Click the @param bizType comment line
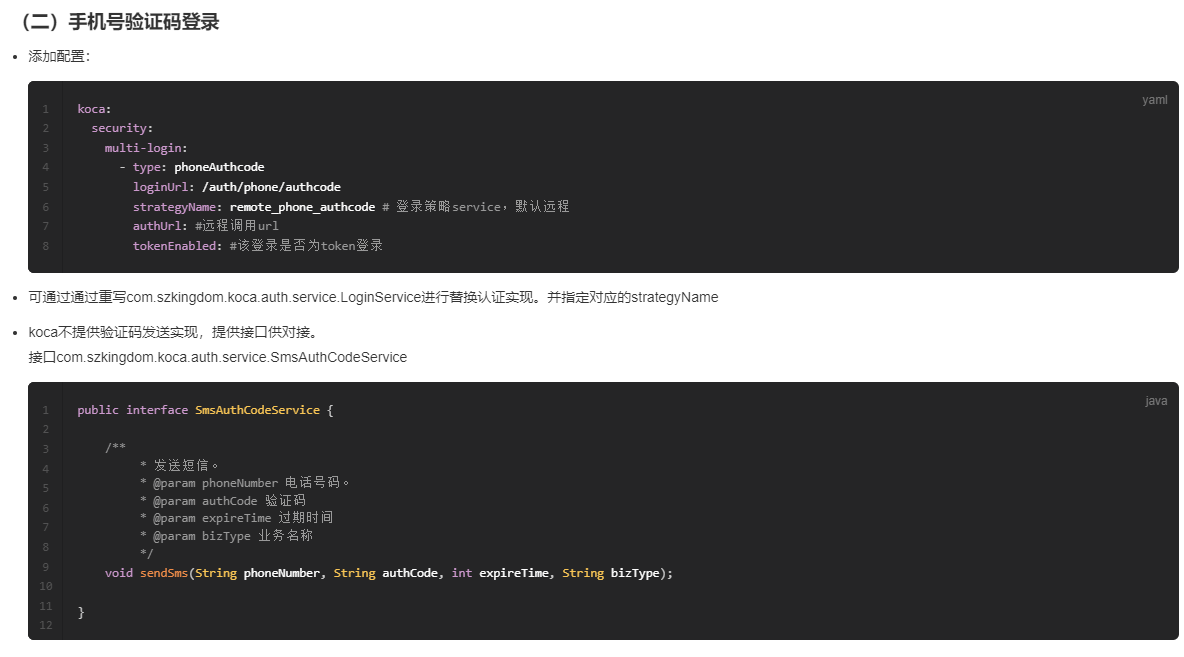The width and height of the screenshot is (1184, 657). (x=232, y=536)
